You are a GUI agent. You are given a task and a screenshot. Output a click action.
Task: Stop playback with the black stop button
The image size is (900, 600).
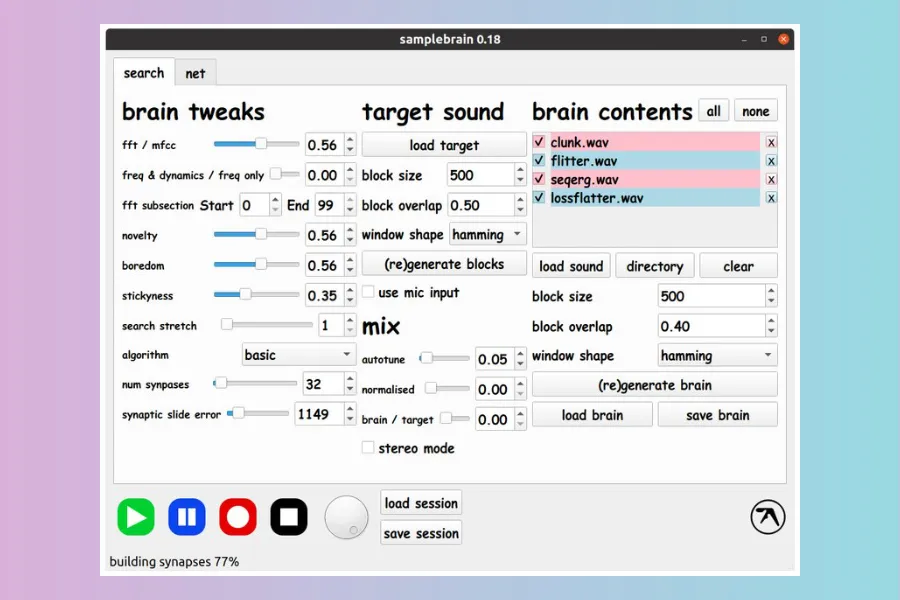(289, 517)
